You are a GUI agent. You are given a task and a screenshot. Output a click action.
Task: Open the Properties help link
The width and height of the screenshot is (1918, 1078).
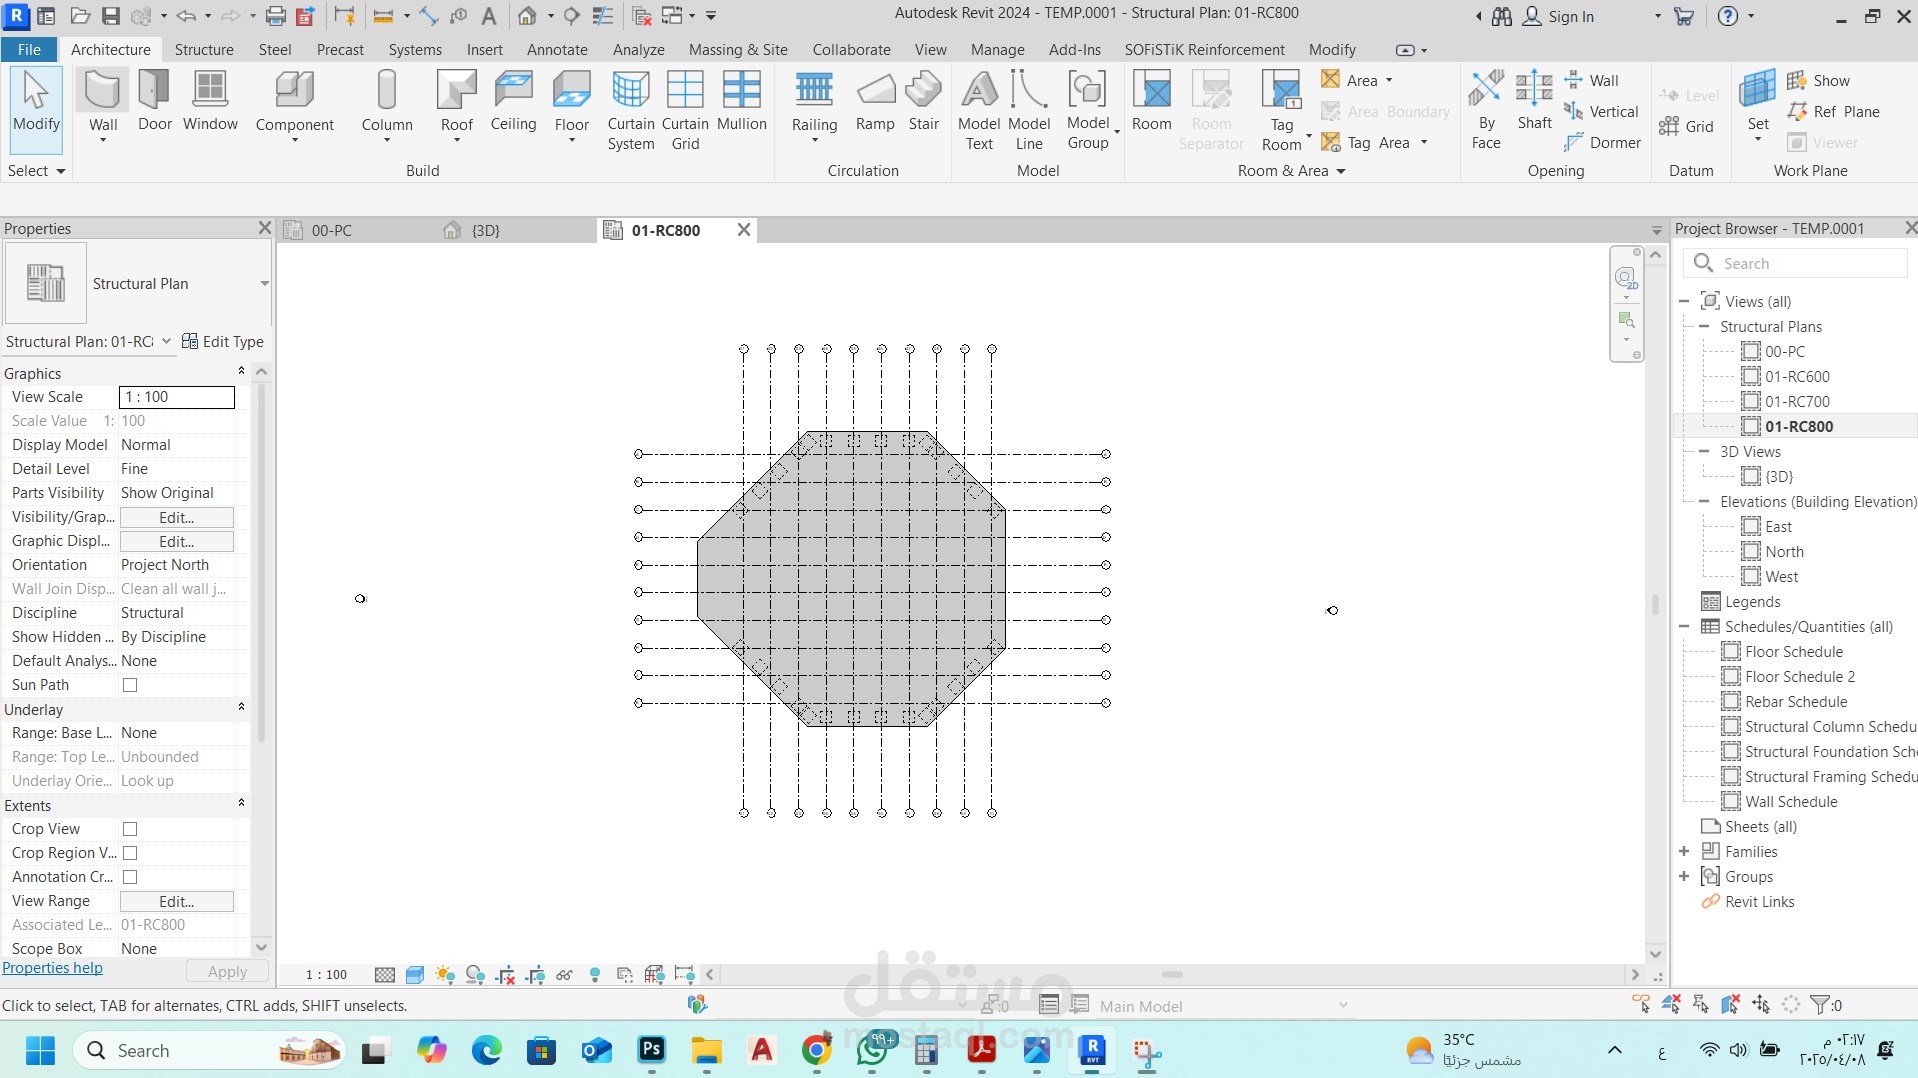click(x=52, y=968)
